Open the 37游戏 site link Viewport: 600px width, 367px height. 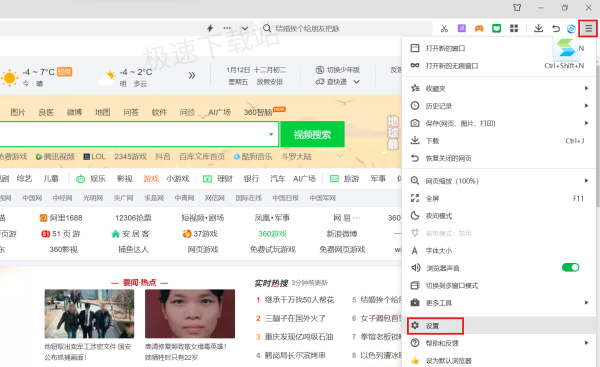(200, 234)
